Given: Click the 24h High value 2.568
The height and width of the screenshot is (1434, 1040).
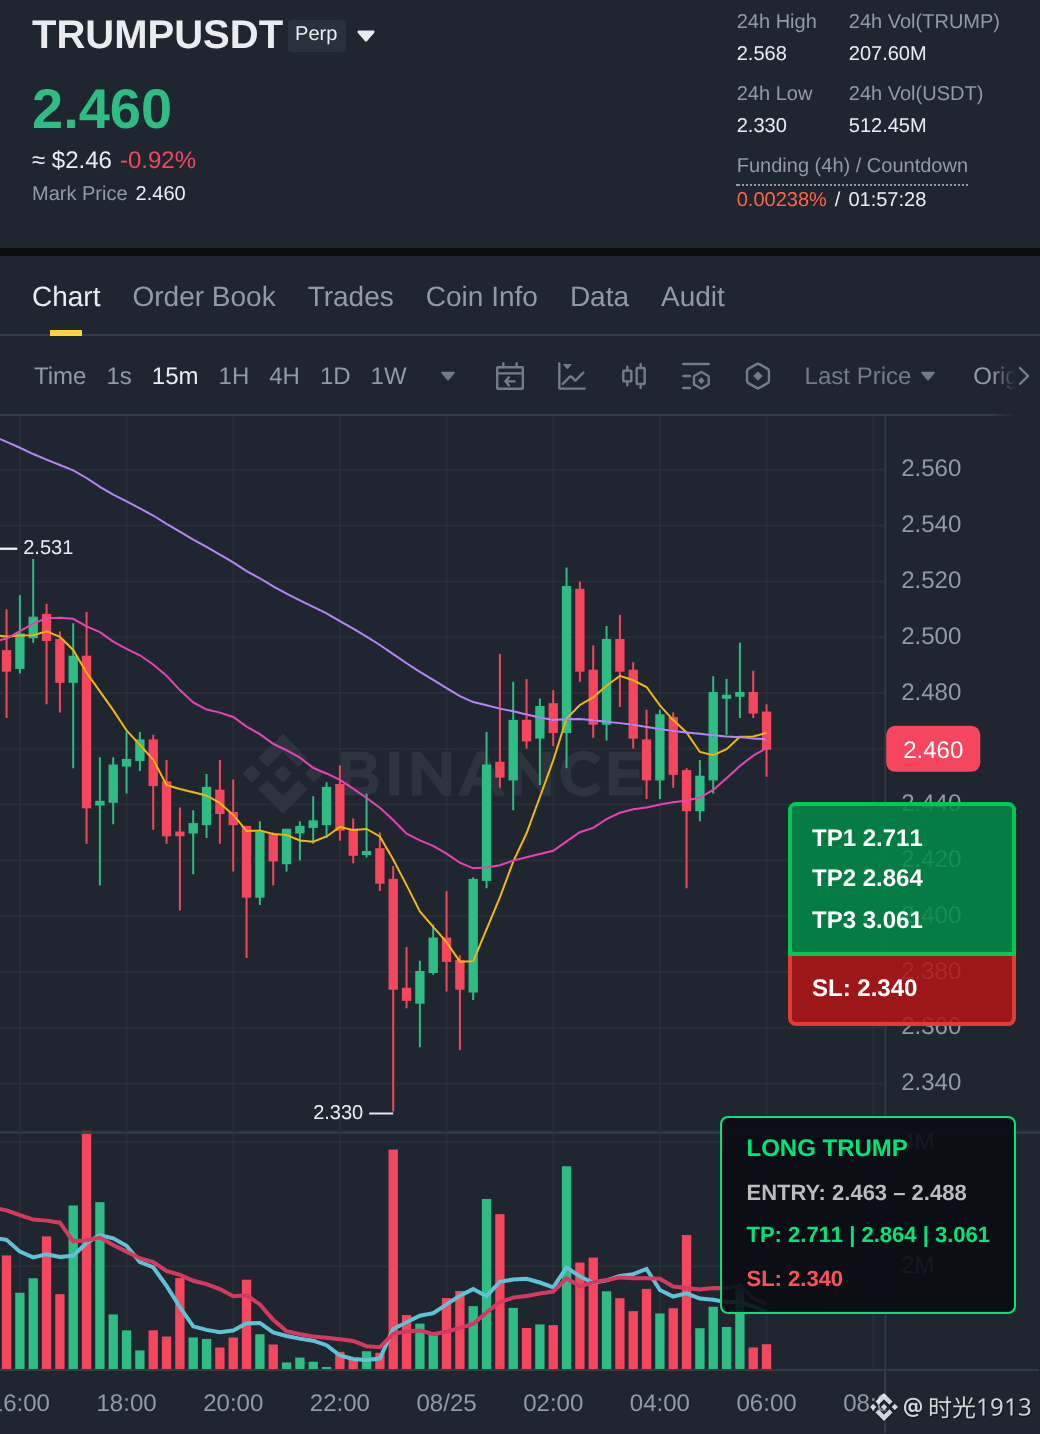Looking at the screenshot, I should coord(762,54).
